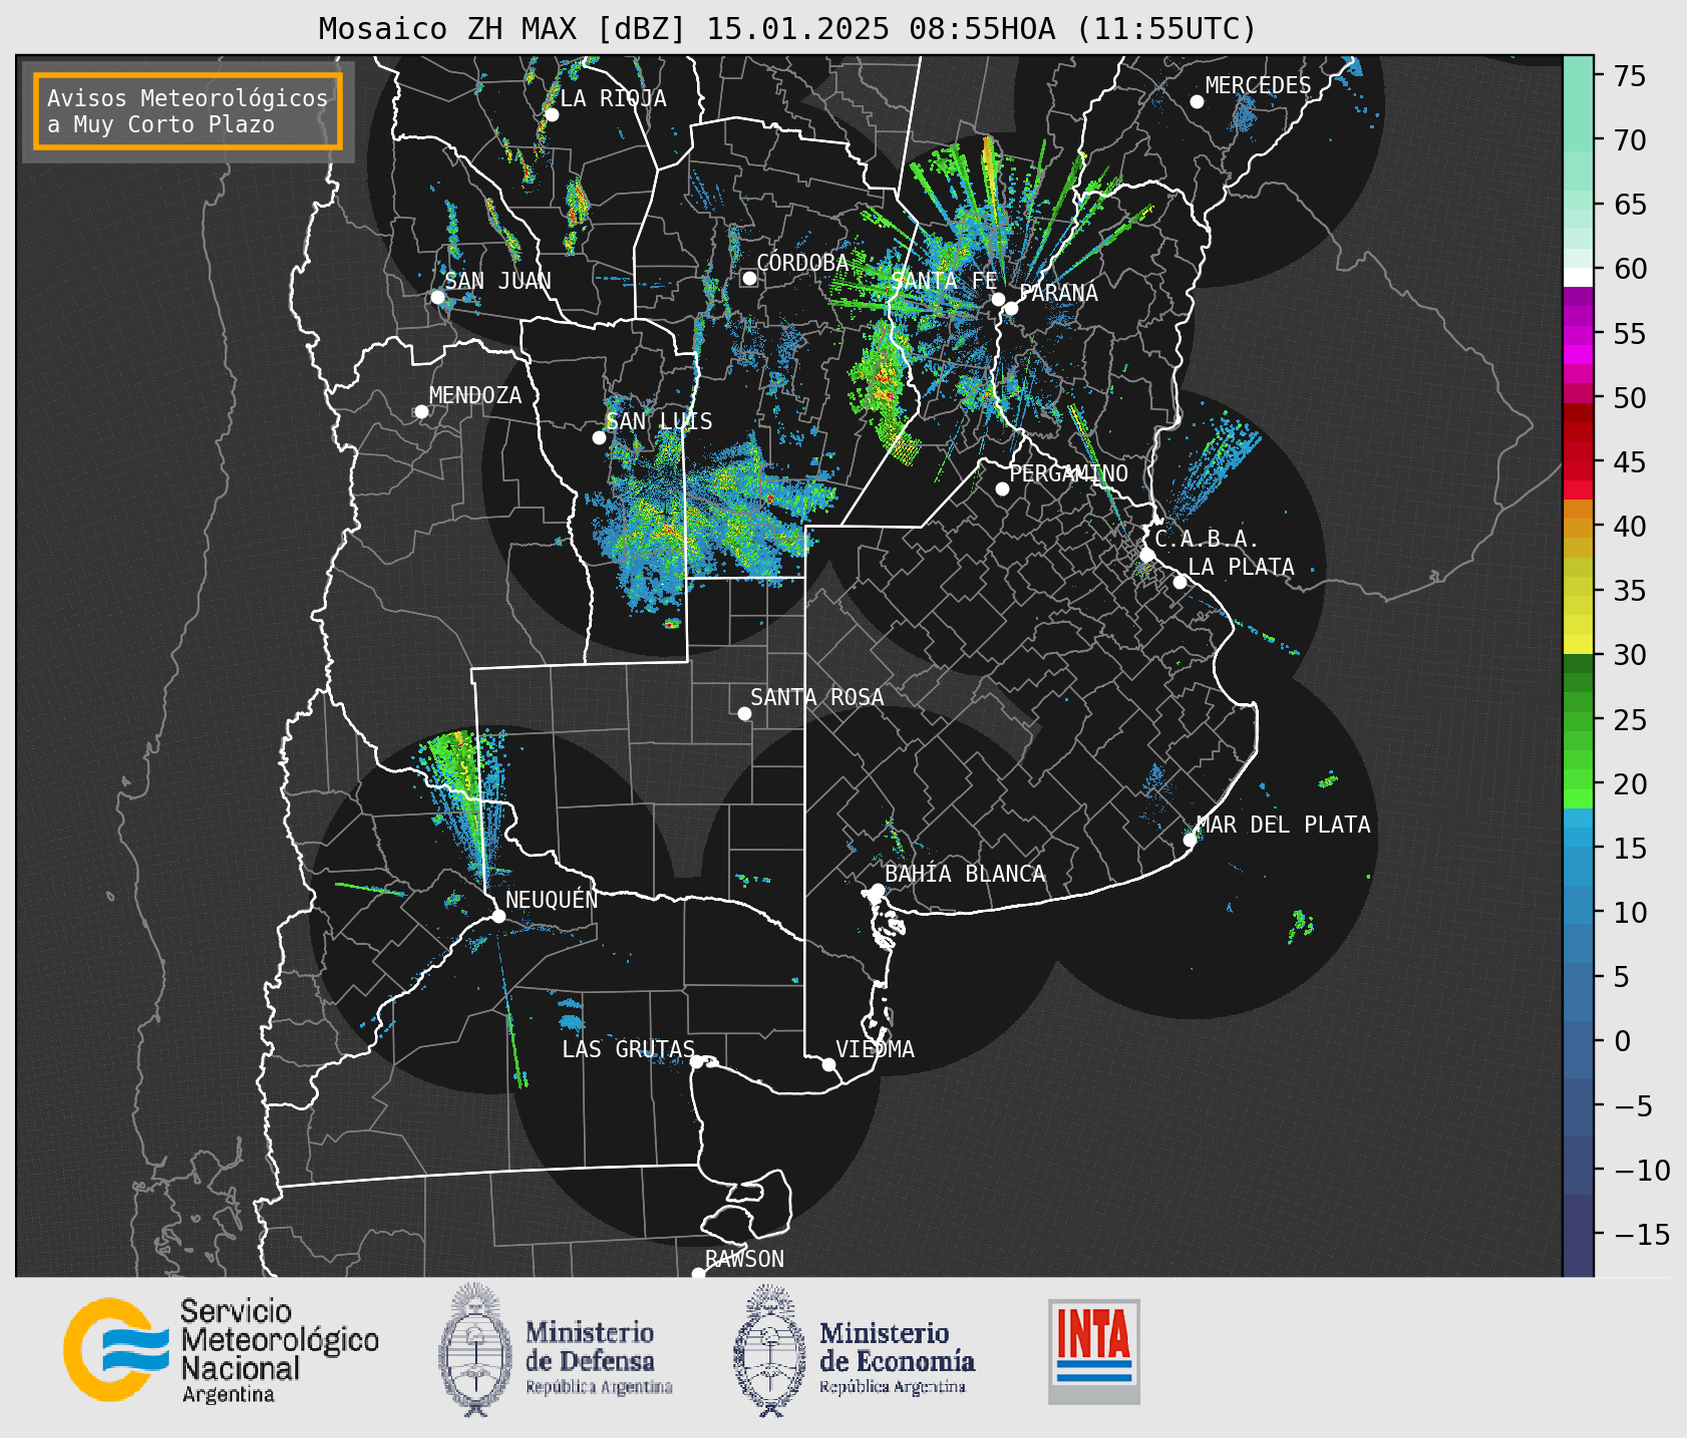Click the BAHÍA BLANCA city marker dot

877,890
